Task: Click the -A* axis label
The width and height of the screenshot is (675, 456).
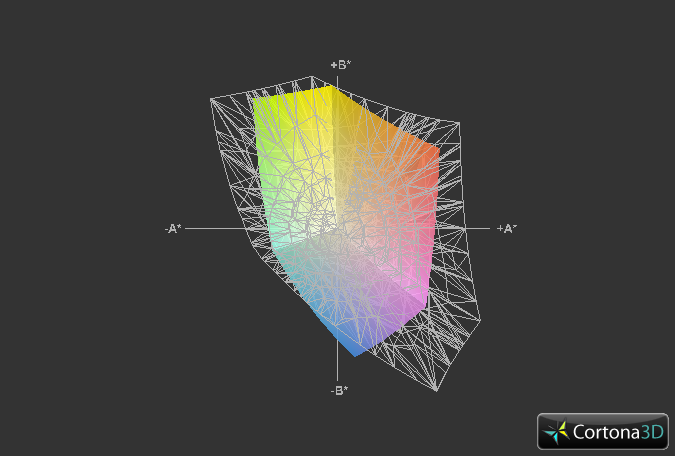Action: (x=173, y=229)
